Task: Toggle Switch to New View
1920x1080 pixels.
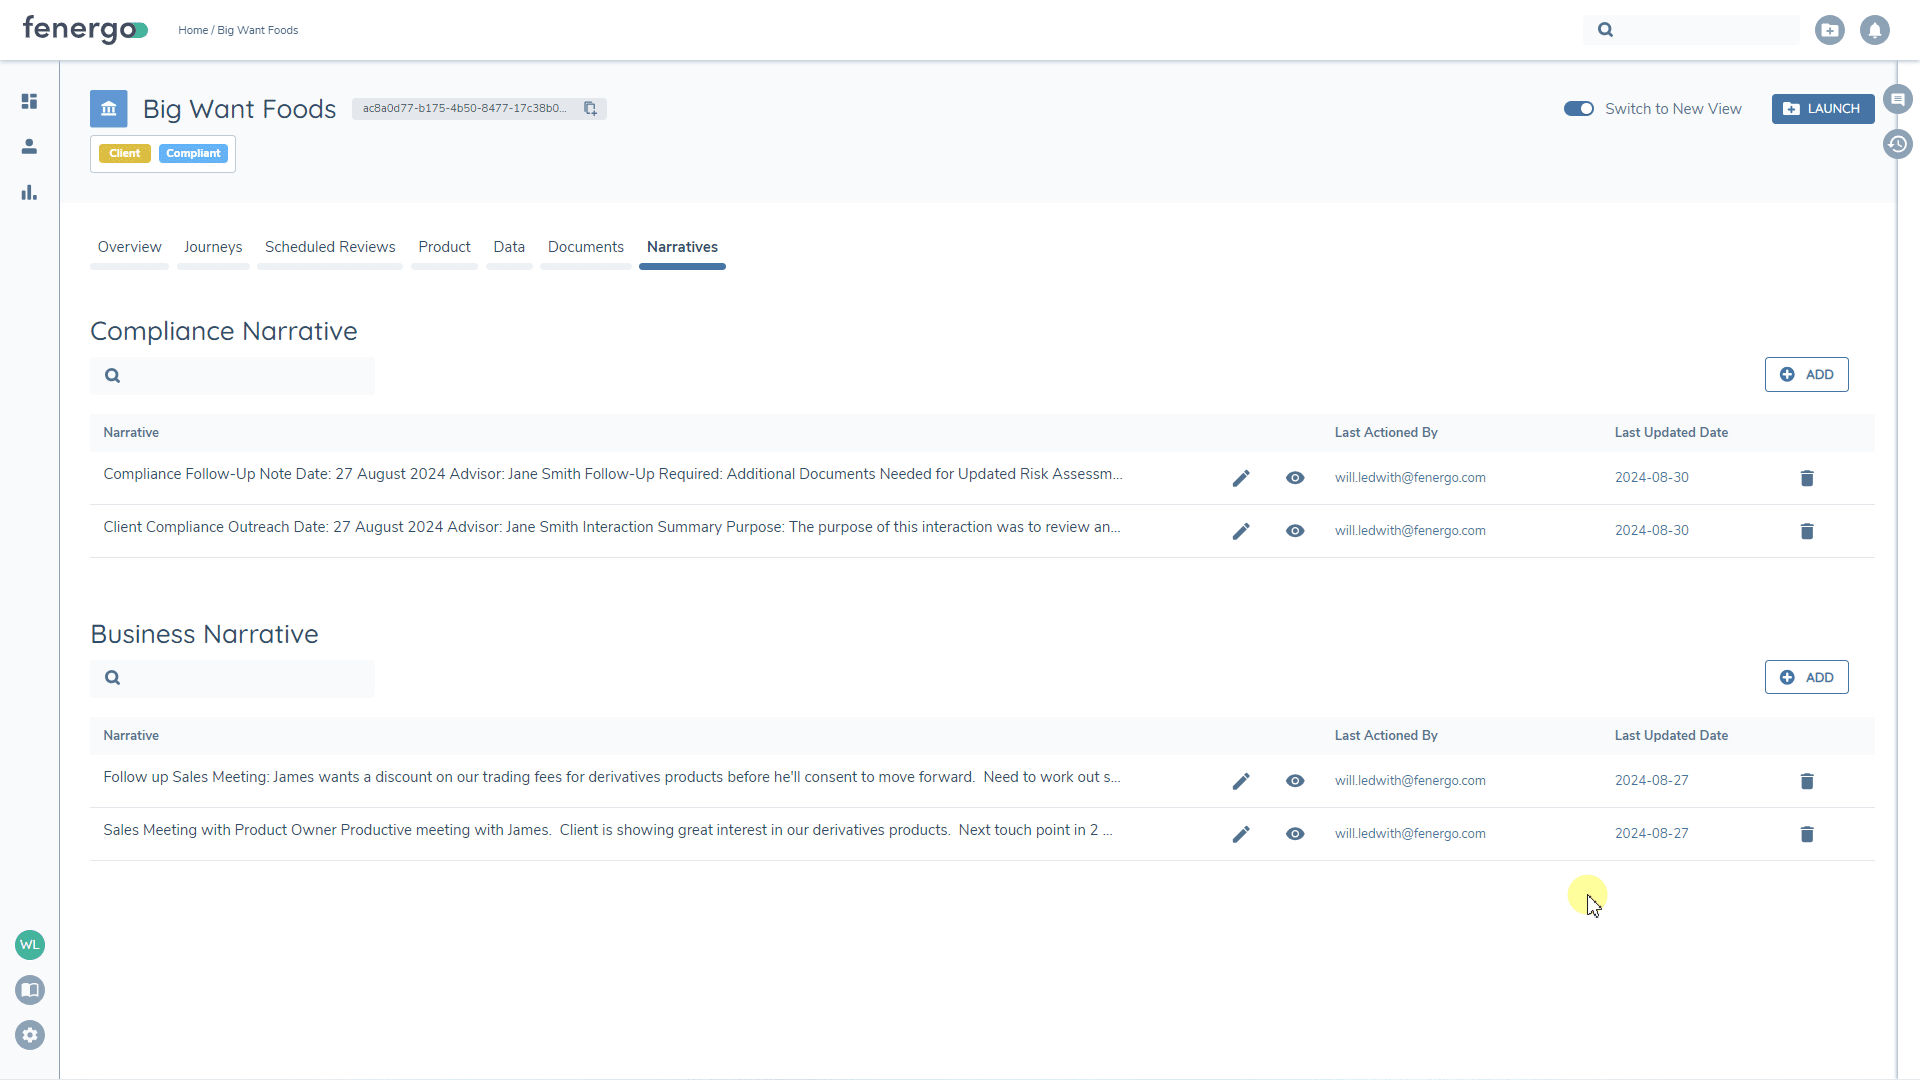Action: tap(1578, 108)
